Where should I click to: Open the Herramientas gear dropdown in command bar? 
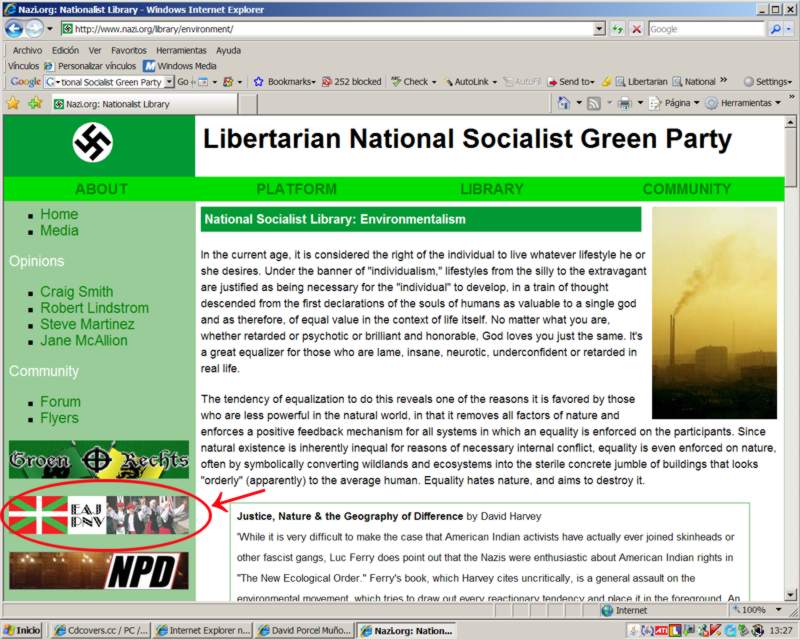click(743, 103)
